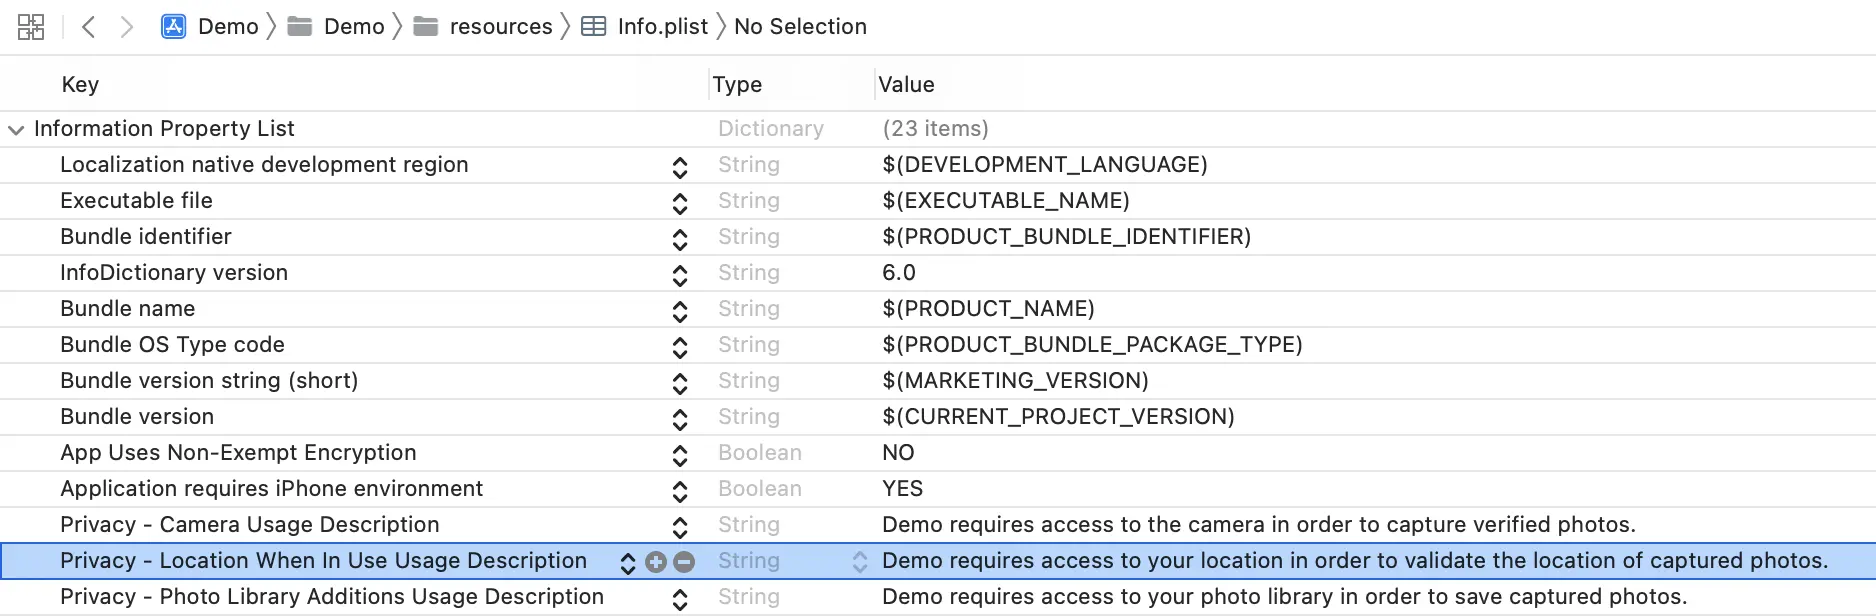
Task: Click the No Selection breadcrumb
Action: click(800, 27)
